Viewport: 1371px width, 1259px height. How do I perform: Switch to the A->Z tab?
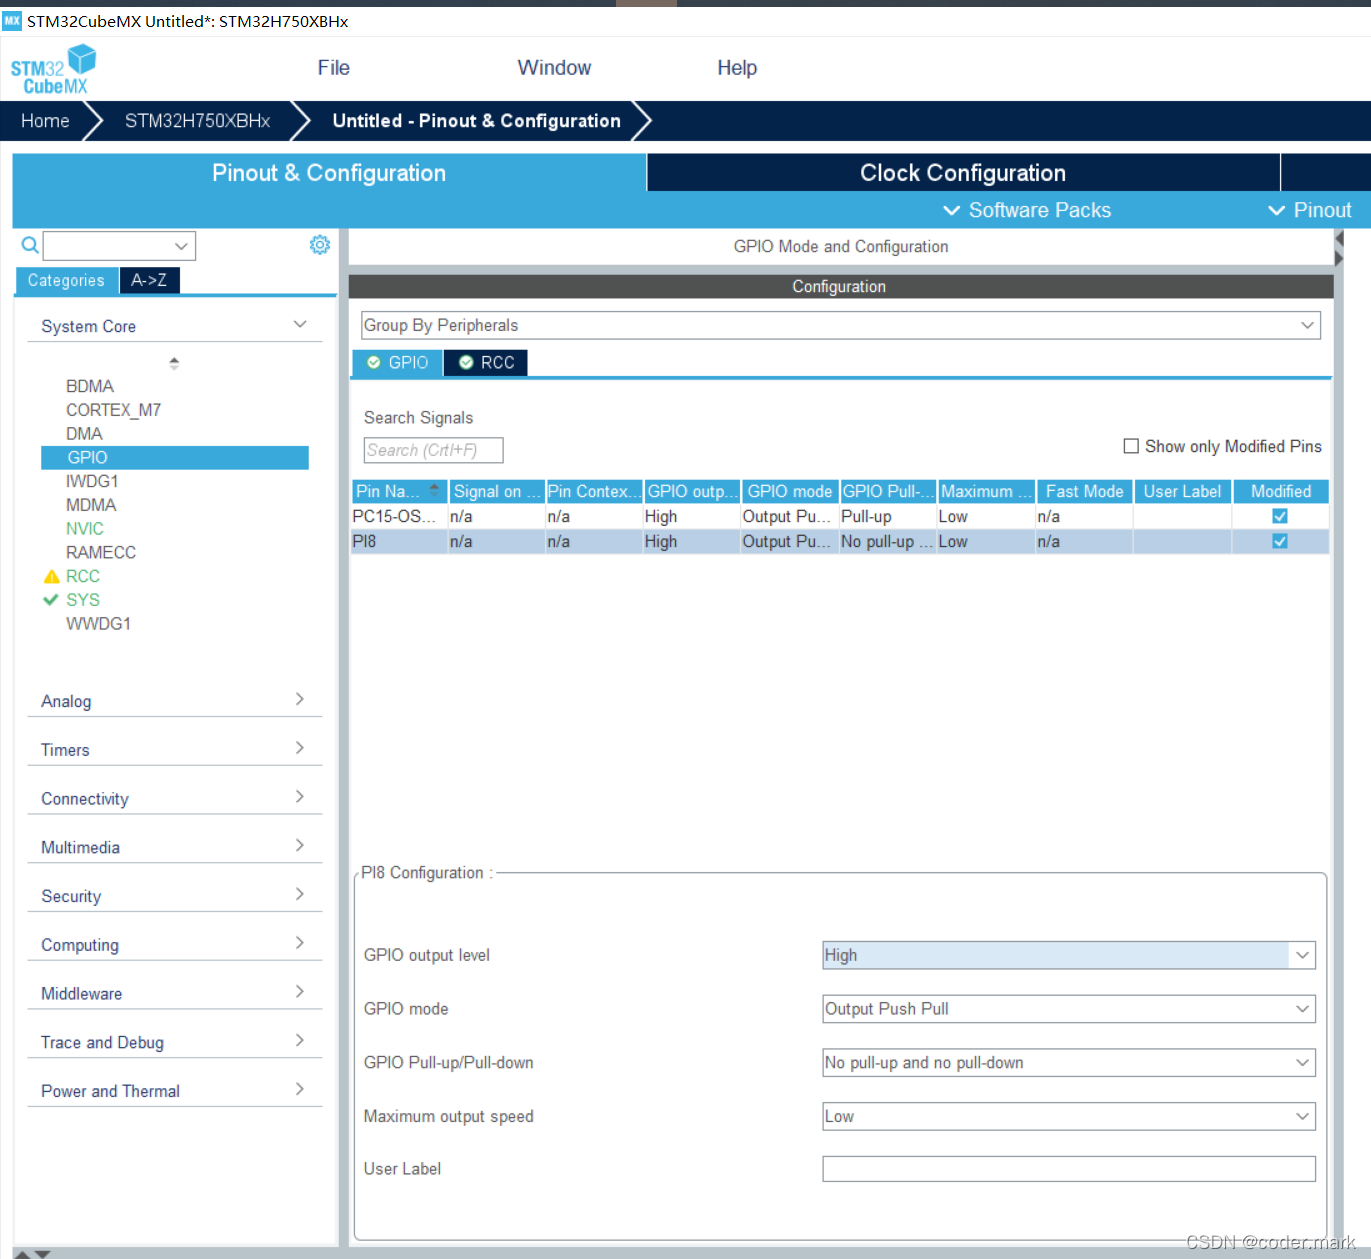pyautogui.click(x=149, y=281)
